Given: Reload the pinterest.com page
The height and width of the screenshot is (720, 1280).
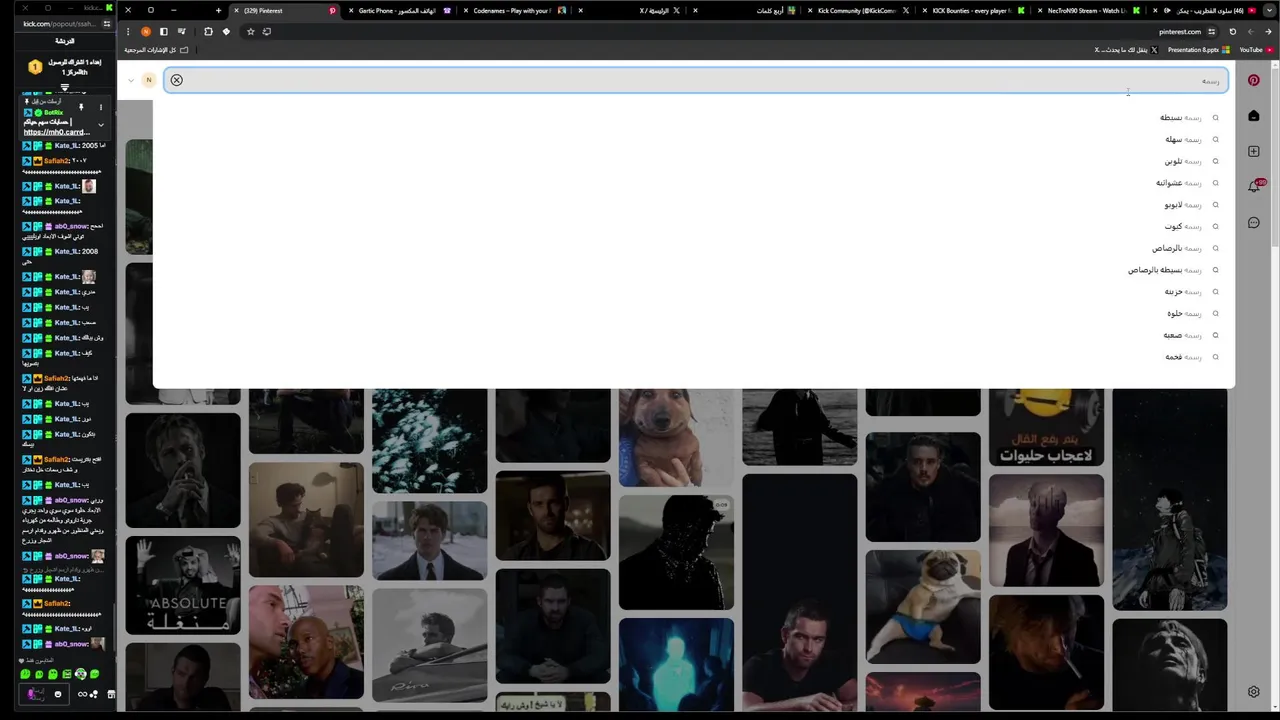Looking at the screenshot, I should [x=1232, y=31].
